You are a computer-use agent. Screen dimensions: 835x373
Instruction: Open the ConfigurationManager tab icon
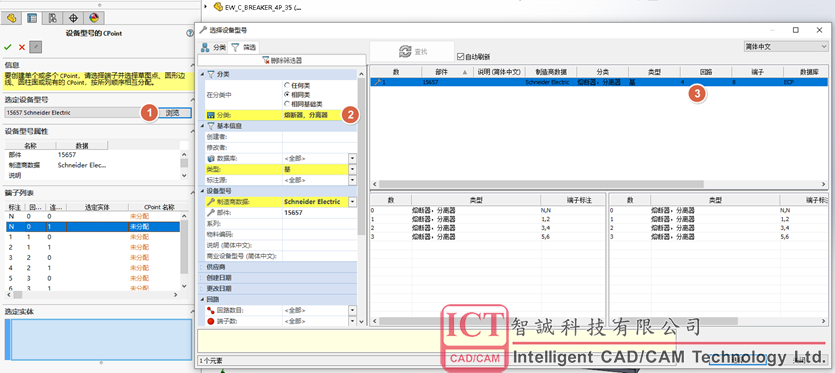pyautogui.click(x=53, y=18)
